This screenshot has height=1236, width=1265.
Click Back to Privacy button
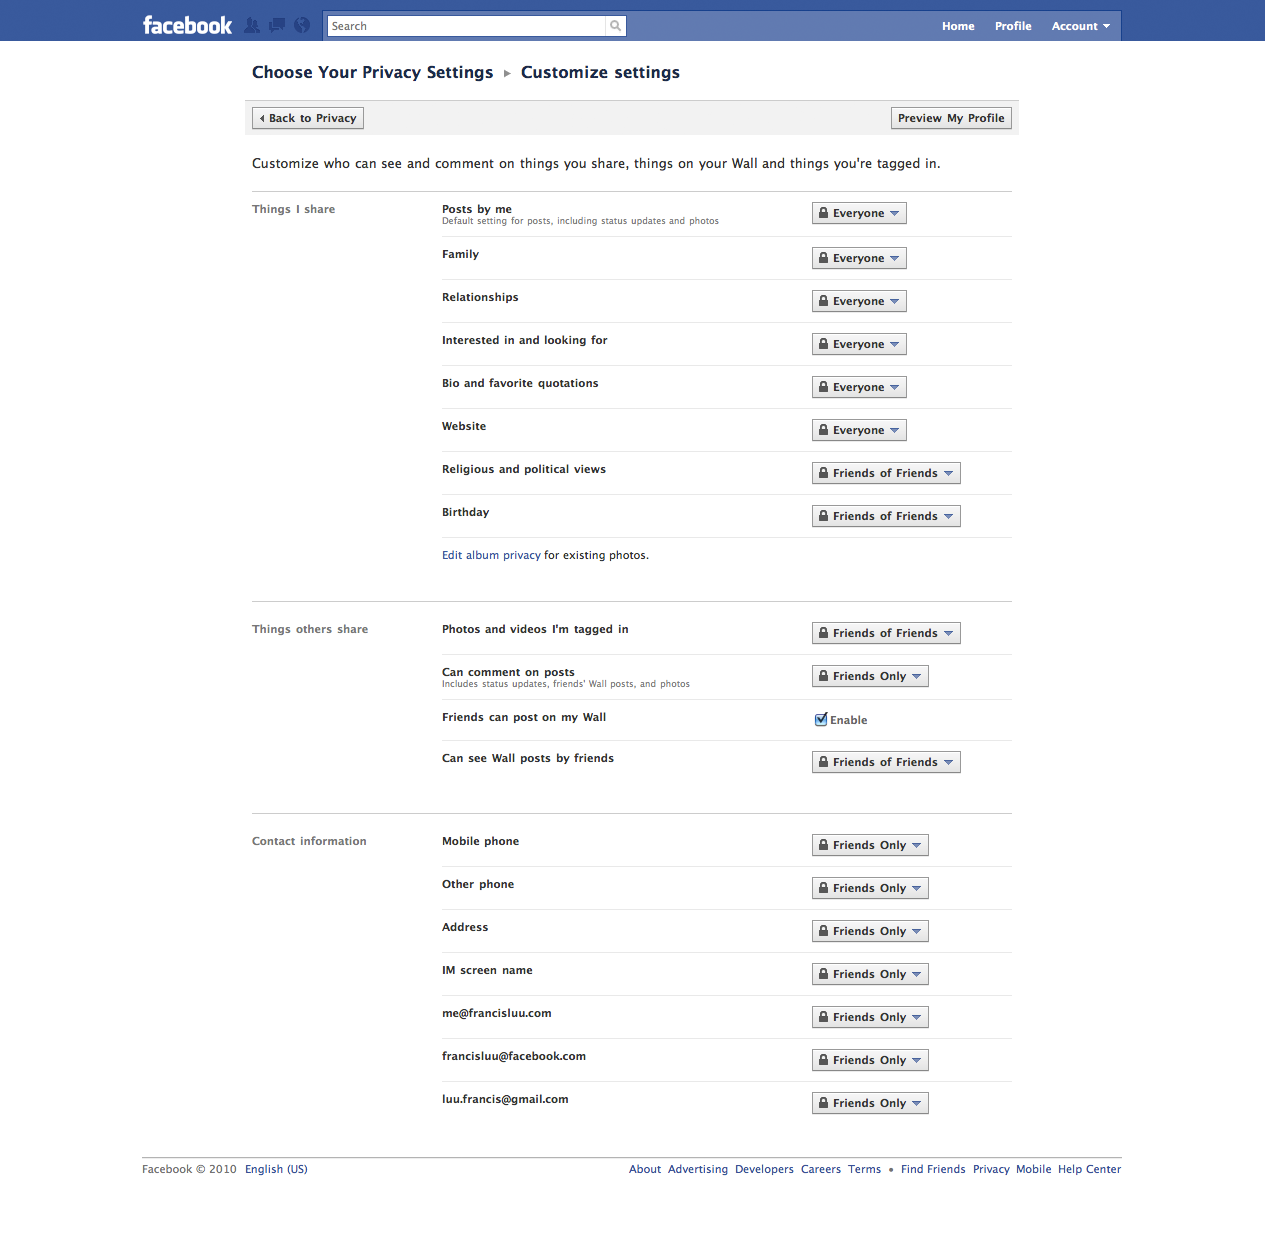308,118
